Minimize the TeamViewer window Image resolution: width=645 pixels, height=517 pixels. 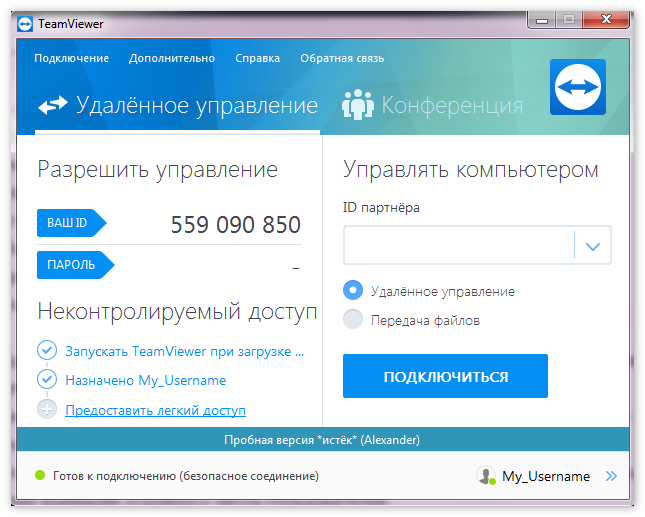click(542, 19)
